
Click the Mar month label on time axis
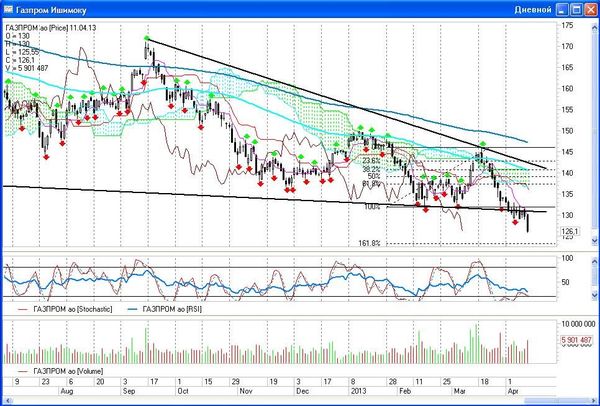[x=458, y=391]
